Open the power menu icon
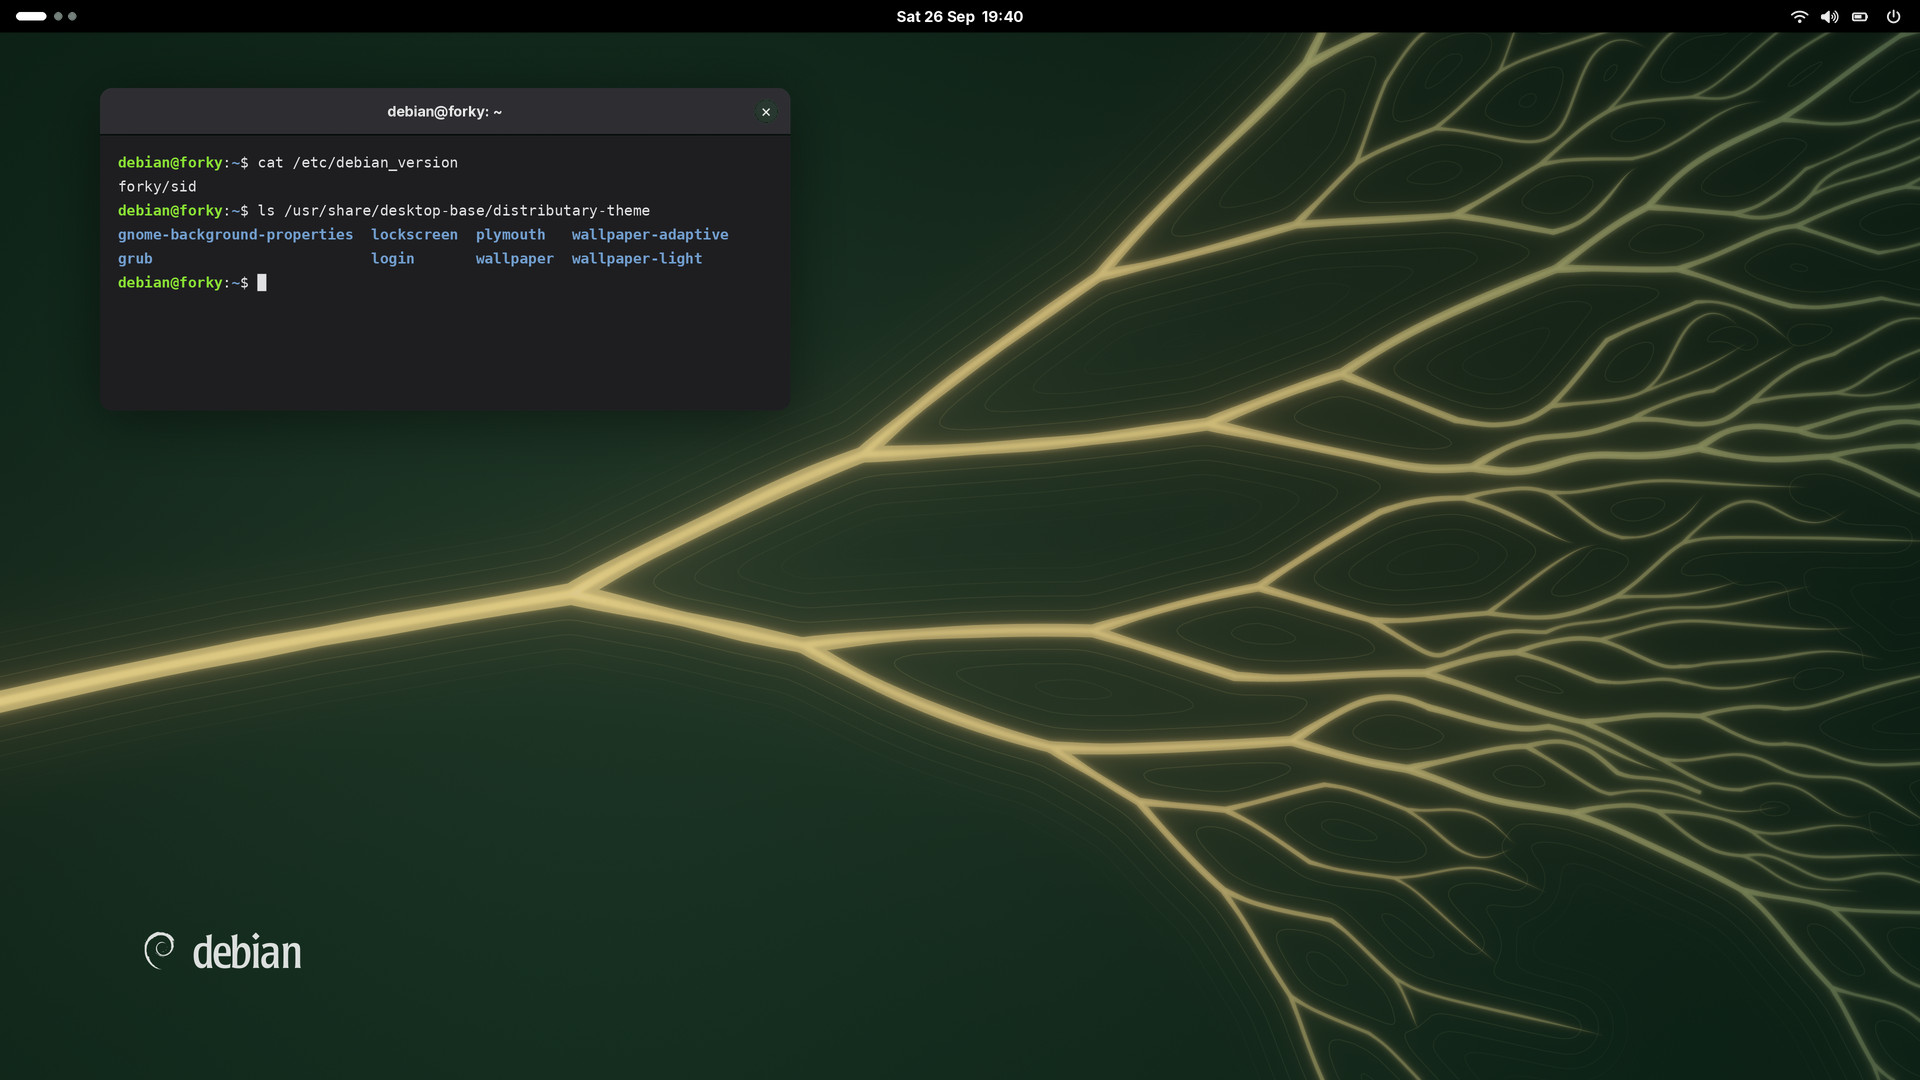1920x1080 pixels. (x=1893, y=16)
